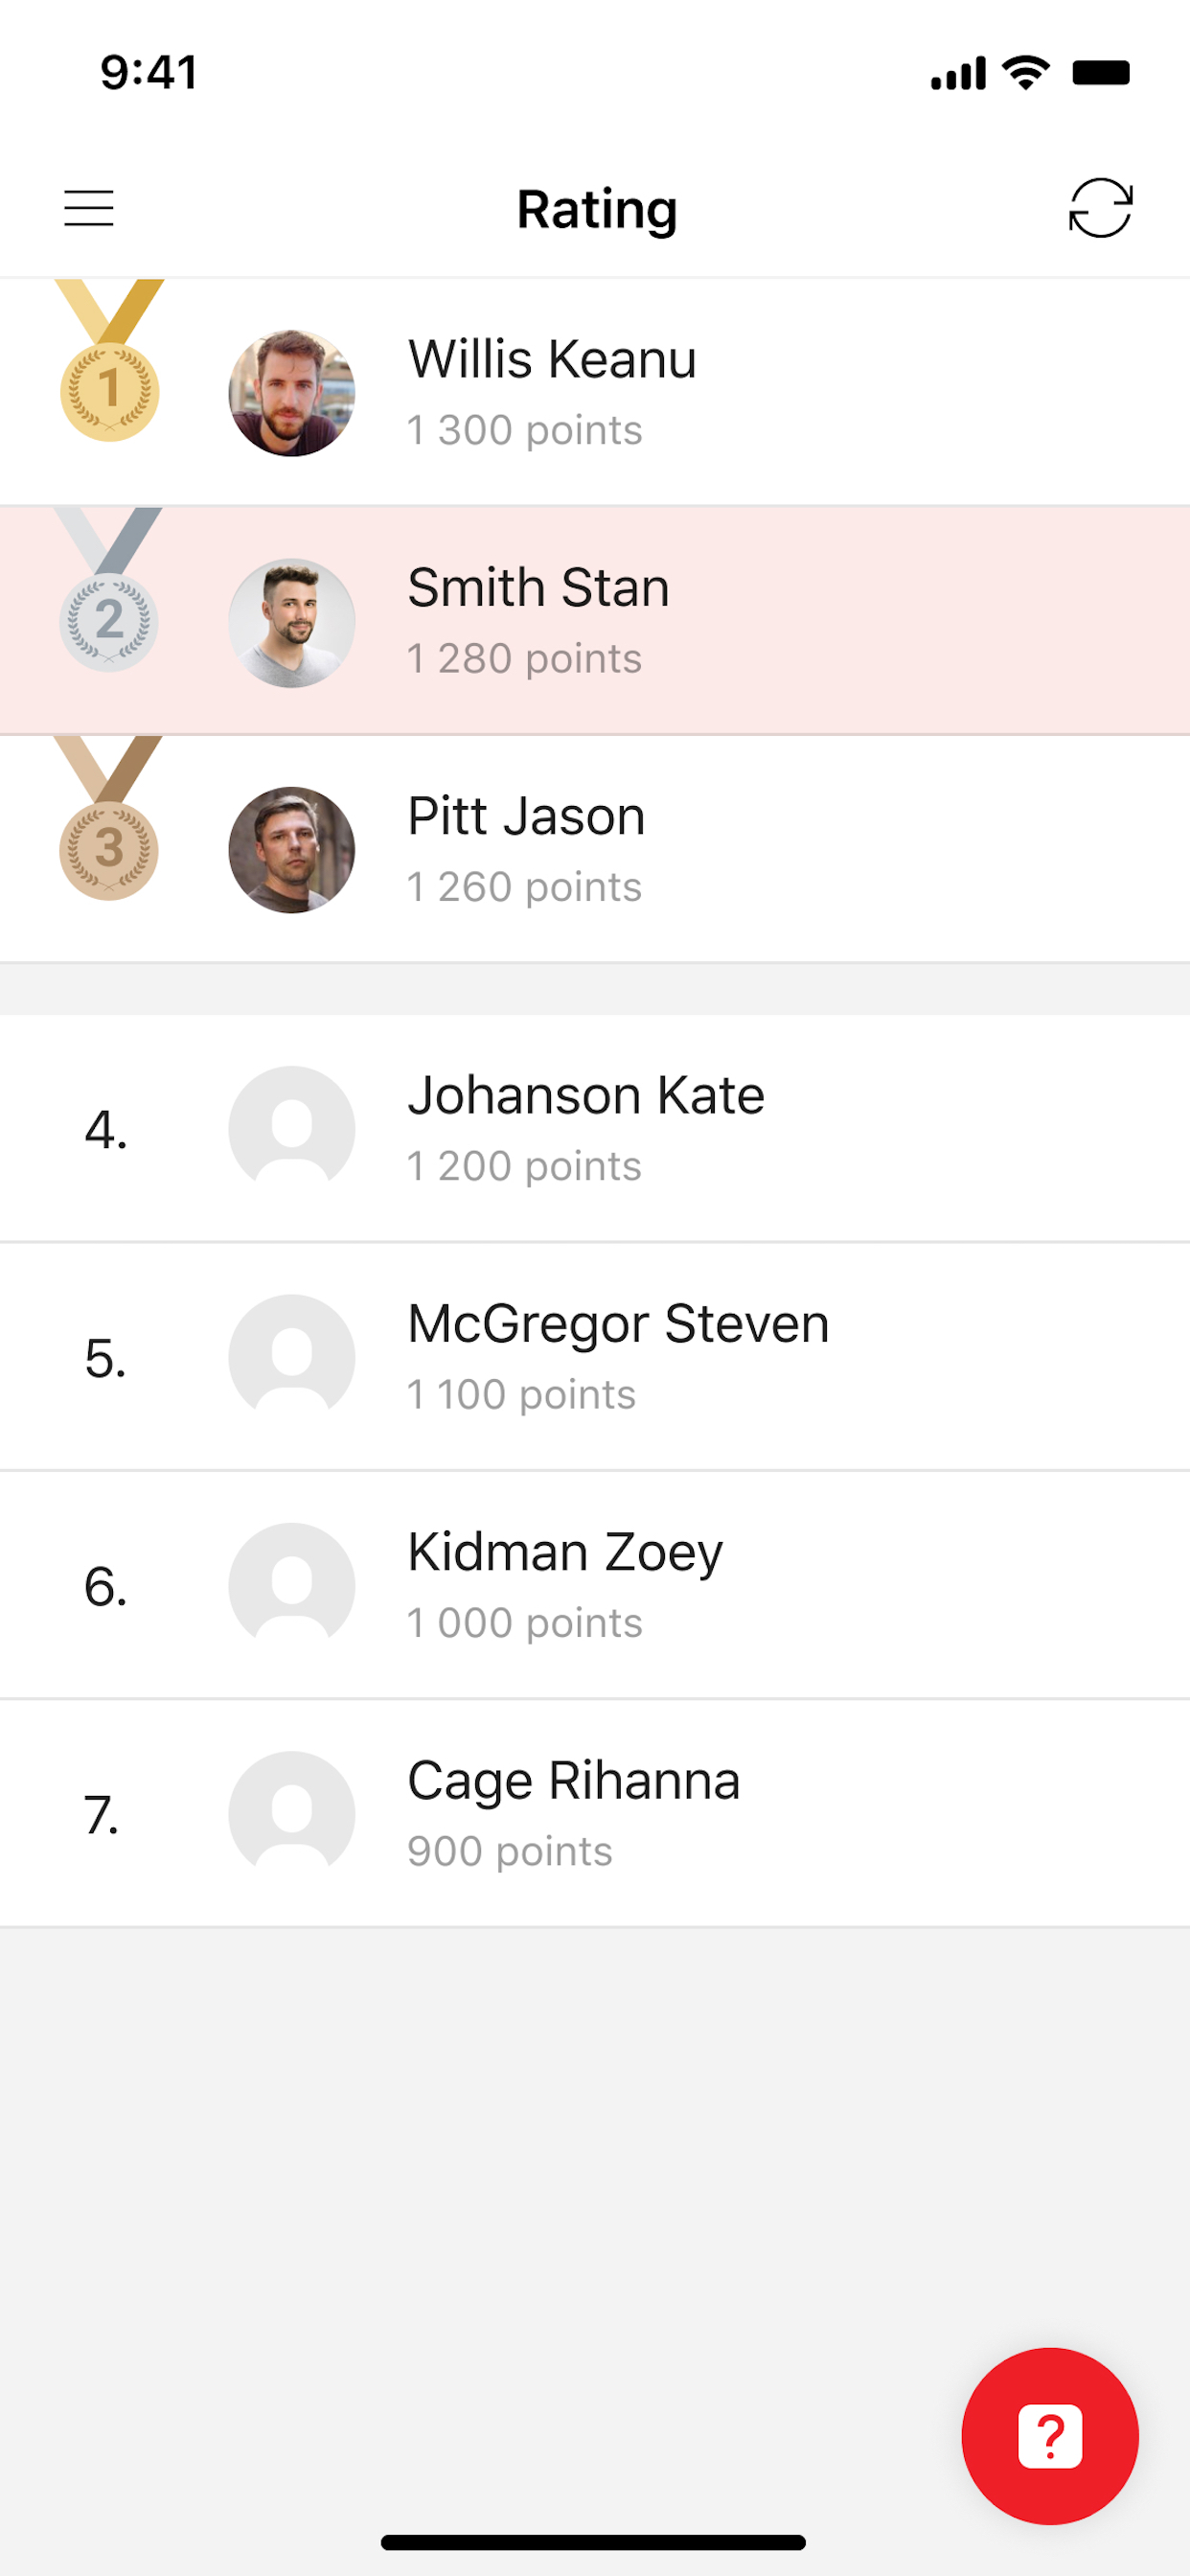Select Smith Stan's 1 280 points text
Viewport: 1190px width, 2576px height.
pos(524,659)
